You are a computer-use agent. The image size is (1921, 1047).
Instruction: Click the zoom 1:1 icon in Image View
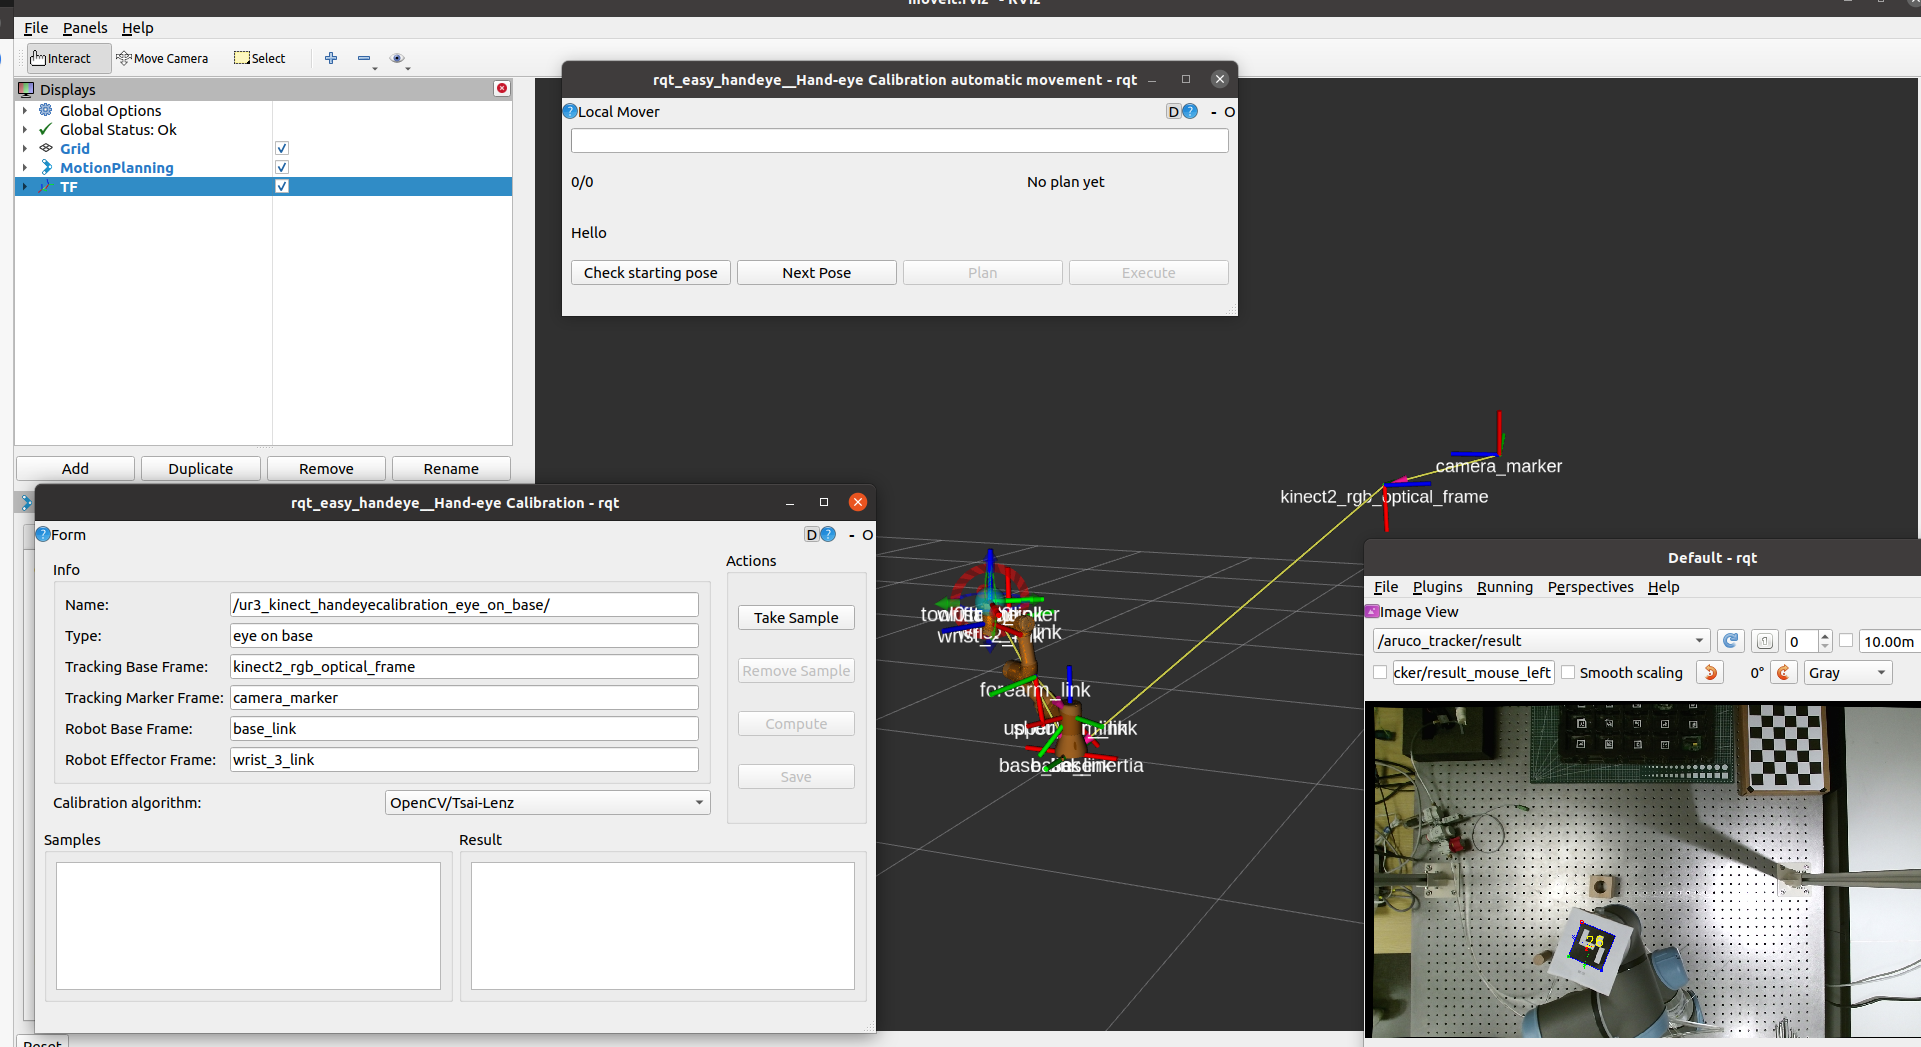[1765, 641]
